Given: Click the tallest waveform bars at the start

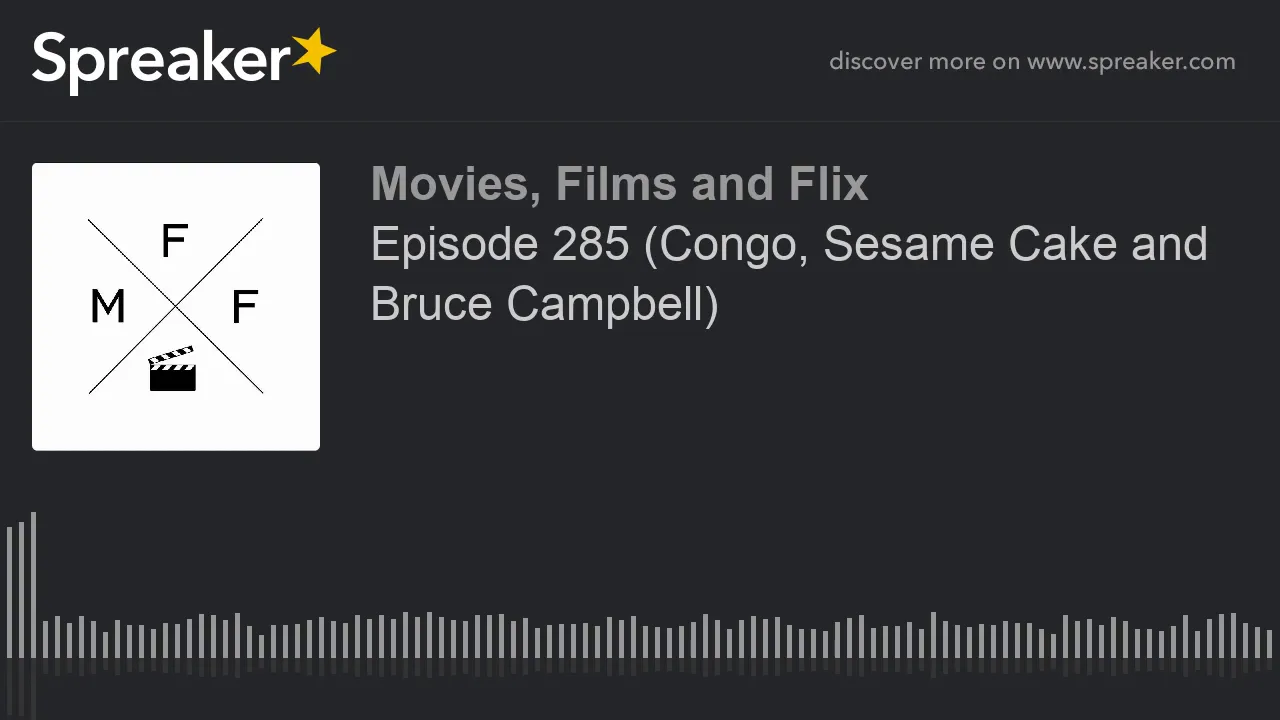Looking at the screenshot, I should click(21, 585).
